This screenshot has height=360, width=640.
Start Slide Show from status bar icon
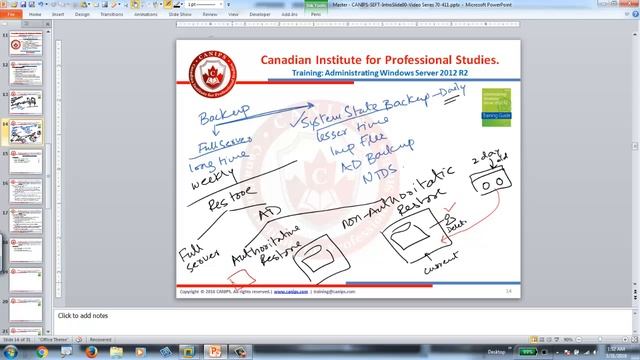[557, 340]
